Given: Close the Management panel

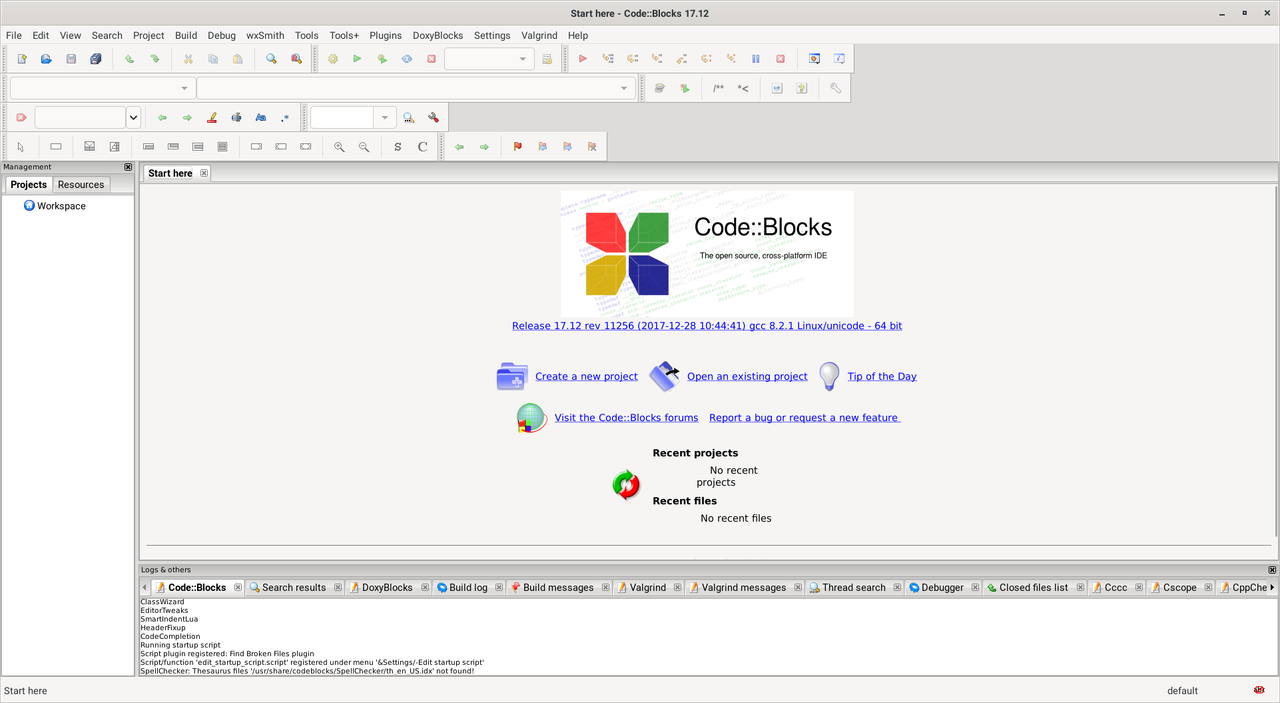Looking at the screenshot, I should click(x=128, y=167).
